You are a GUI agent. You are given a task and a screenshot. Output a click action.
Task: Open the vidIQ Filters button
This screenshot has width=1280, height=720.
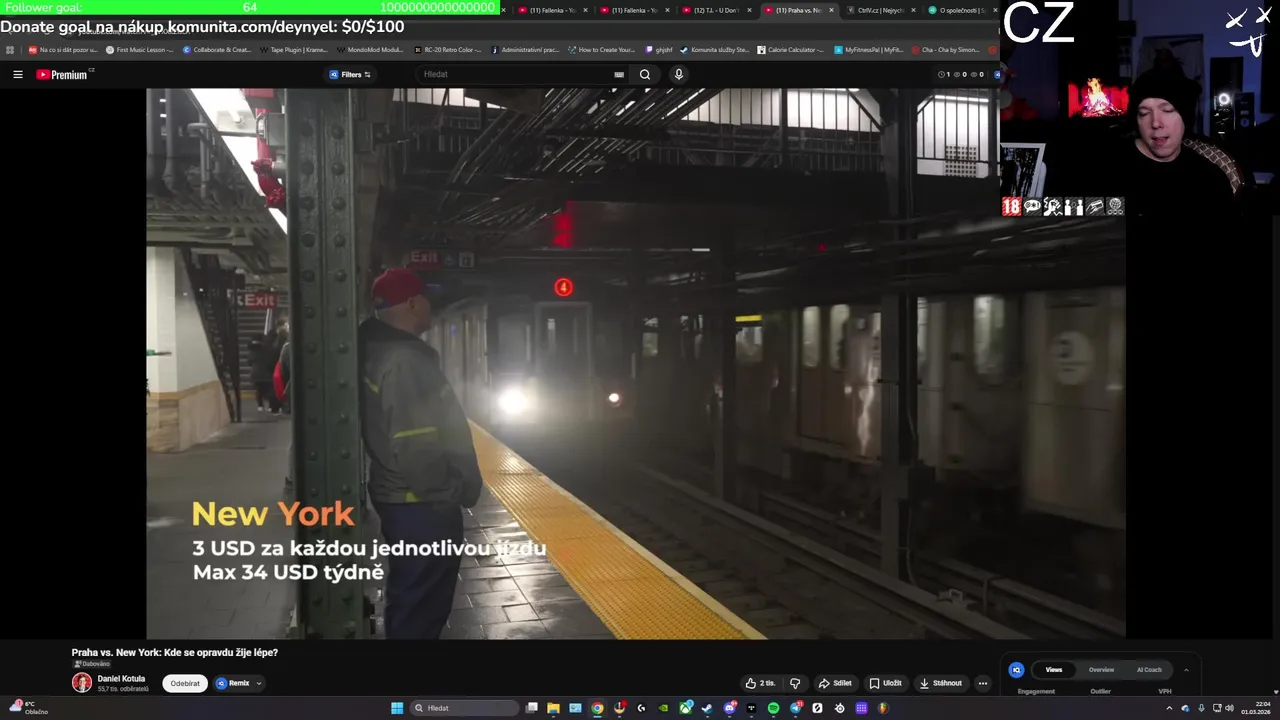click(x=350, y=74)
